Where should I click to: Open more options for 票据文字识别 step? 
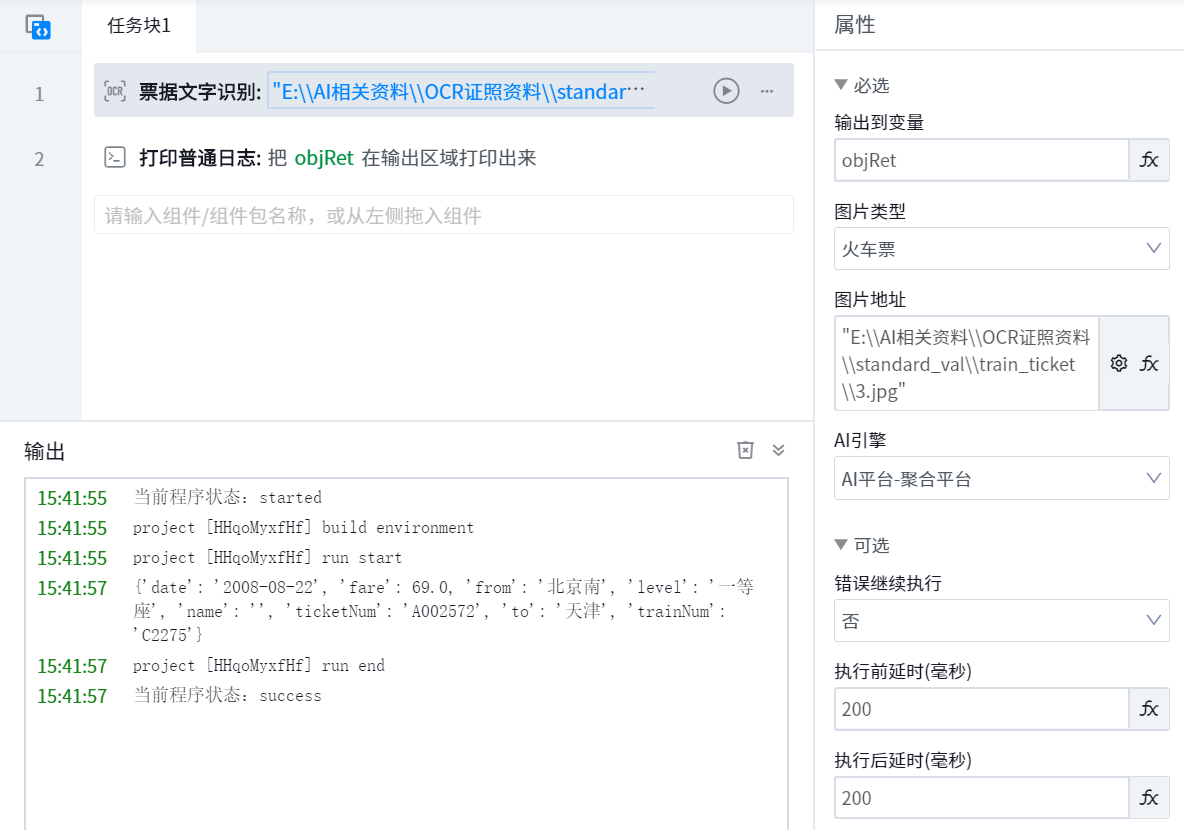pos(767,91)
